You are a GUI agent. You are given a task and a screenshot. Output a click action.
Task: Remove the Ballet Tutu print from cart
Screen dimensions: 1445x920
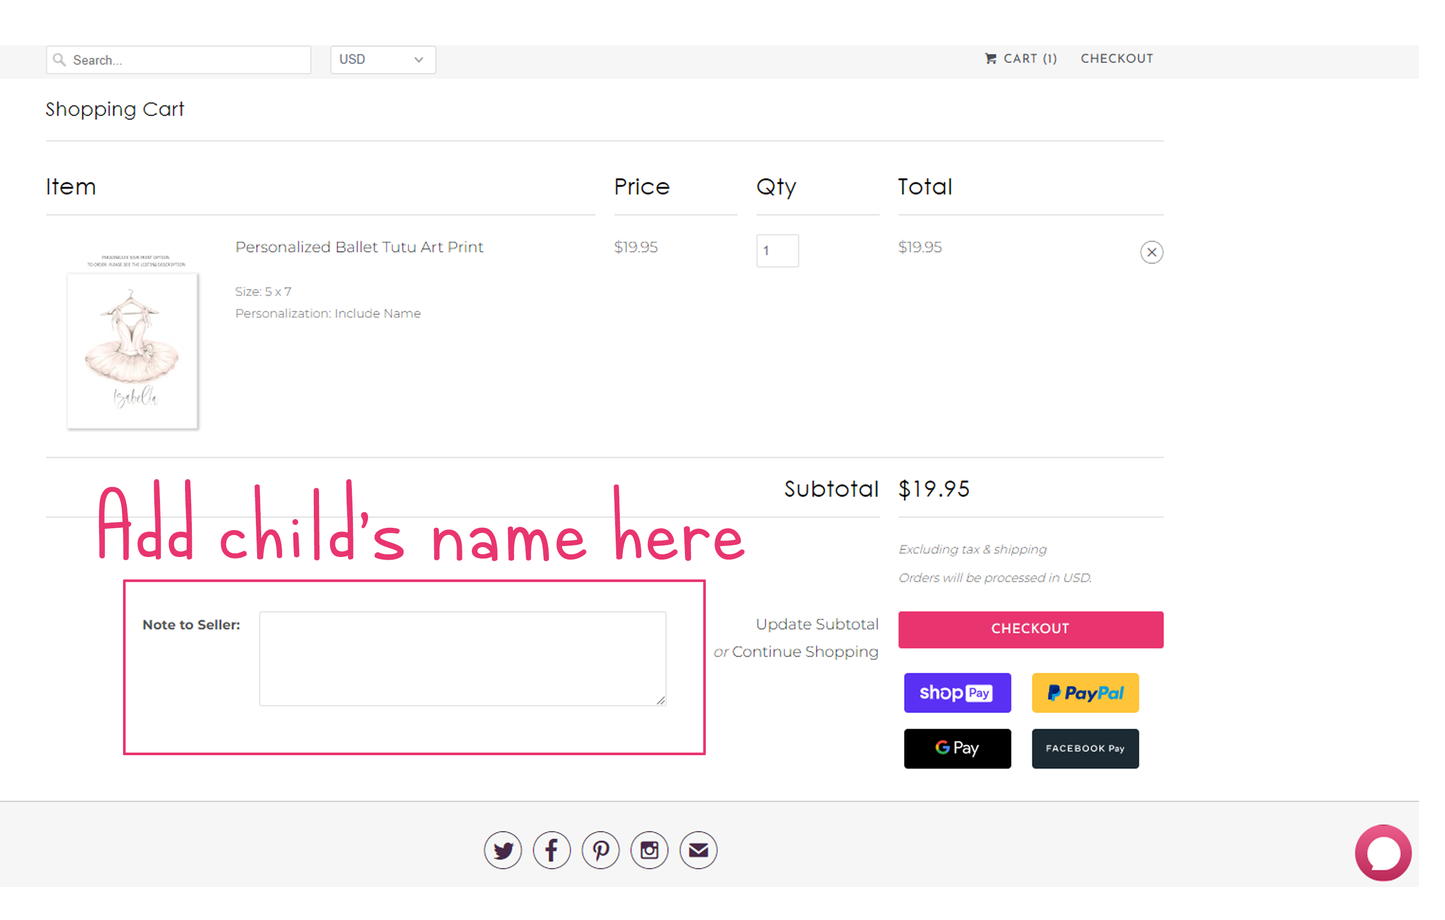pos(1151,252)
